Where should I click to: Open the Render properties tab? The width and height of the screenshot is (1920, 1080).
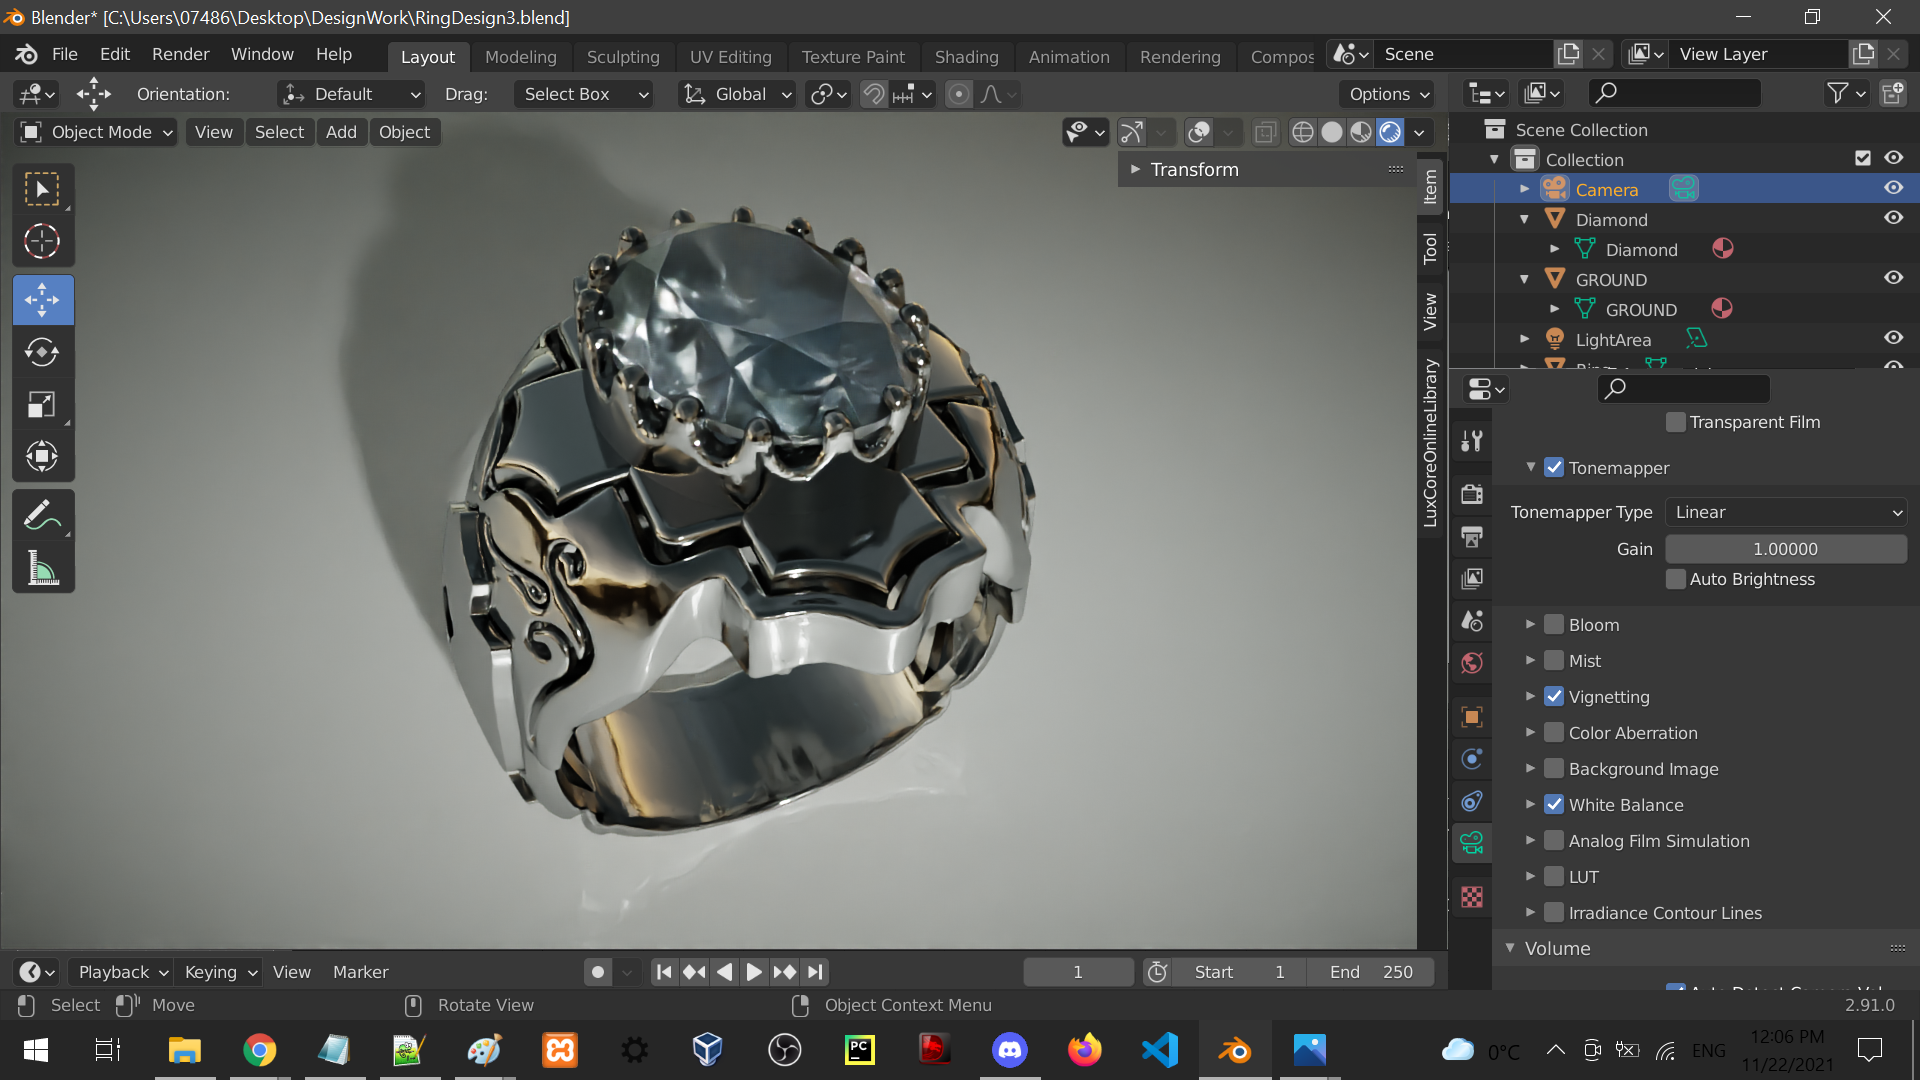pos(1472,494)
